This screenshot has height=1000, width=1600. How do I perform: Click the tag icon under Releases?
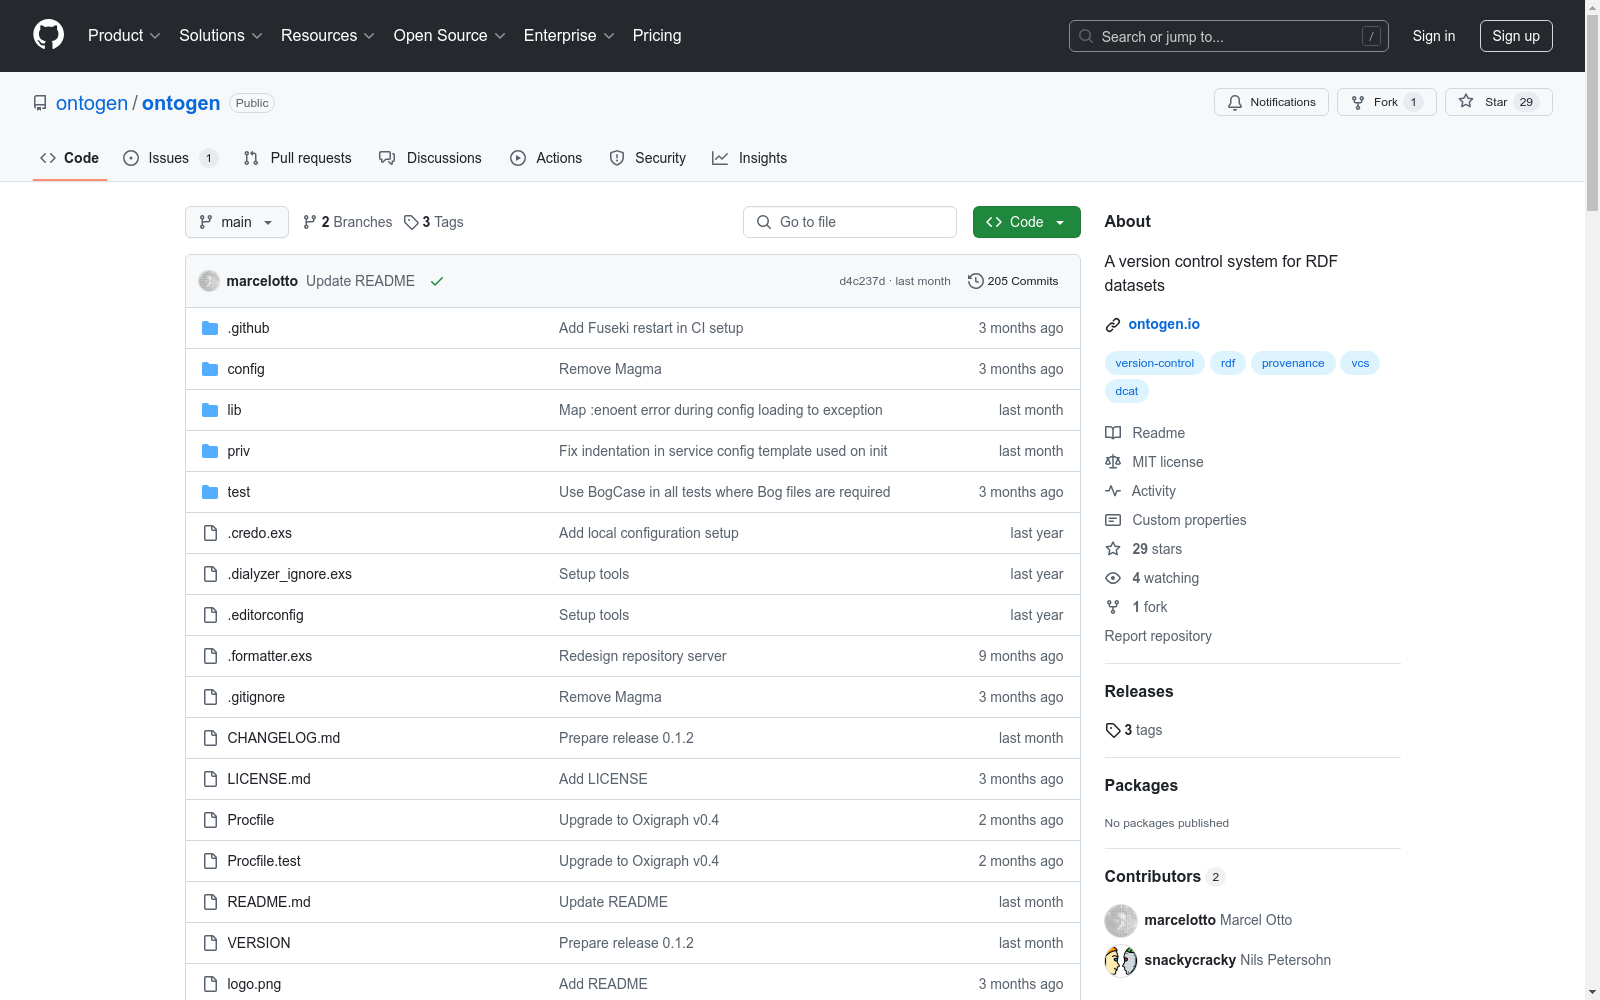(1113, 730)
